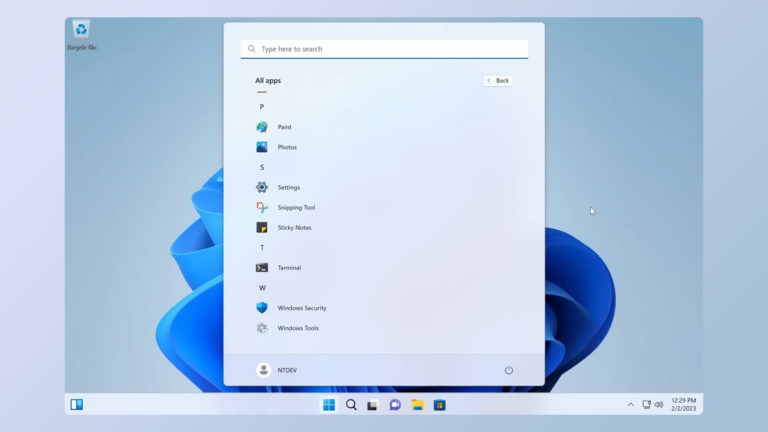Open Windows Security shield icon
Viewport: 768px width, 432px height.
click(262, 308)
